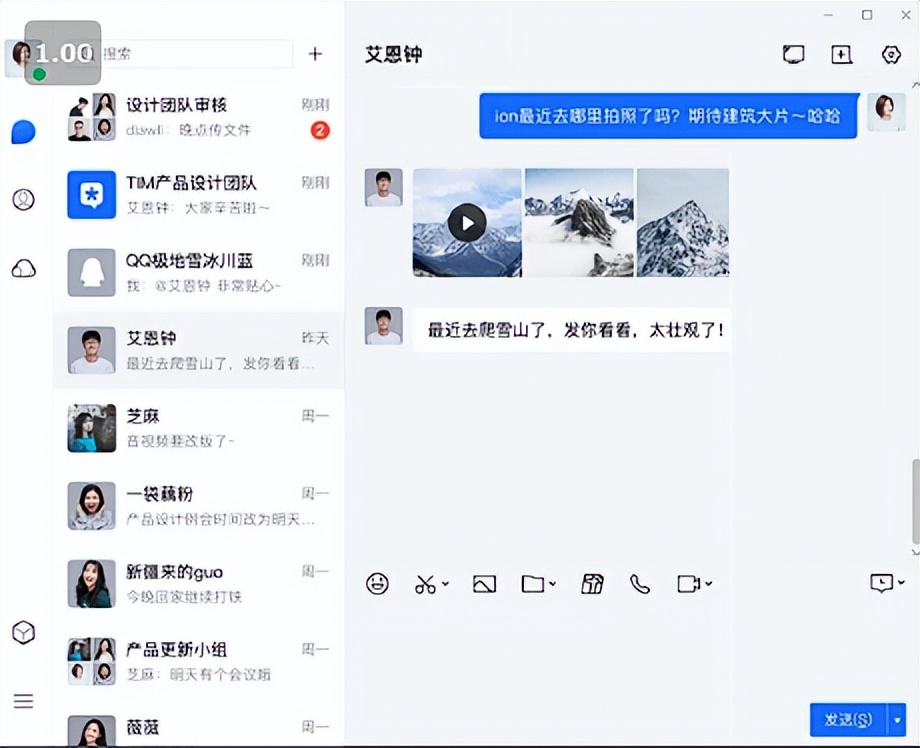The width and height of the screenshot is (920, 748).
Task: Open the send button dropdown arrow
Action: [895, 719]
